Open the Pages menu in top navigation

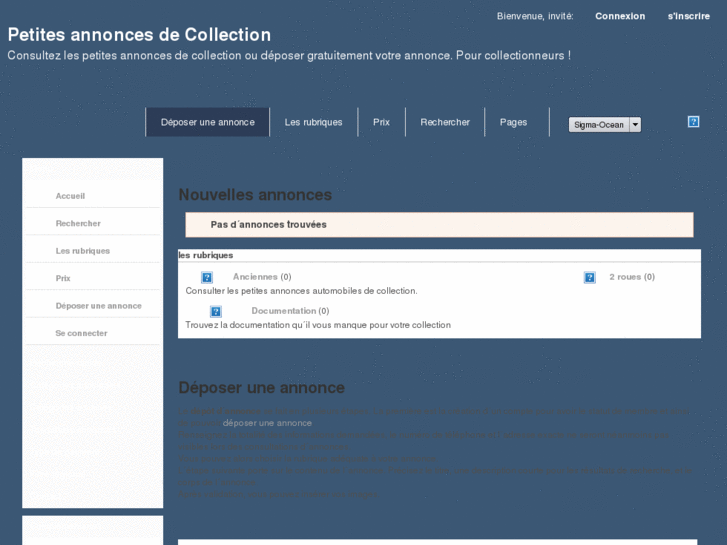pyautogui.click(x=513, y=122)
